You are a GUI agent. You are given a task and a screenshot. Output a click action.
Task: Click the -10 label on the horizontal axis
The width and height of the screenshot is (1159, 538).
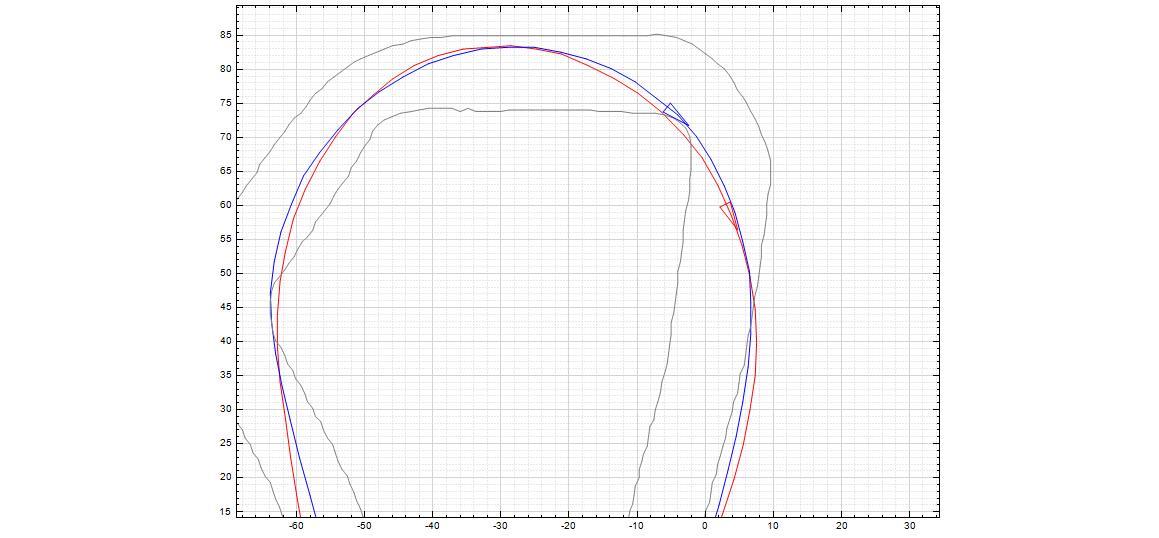point(636,526)
